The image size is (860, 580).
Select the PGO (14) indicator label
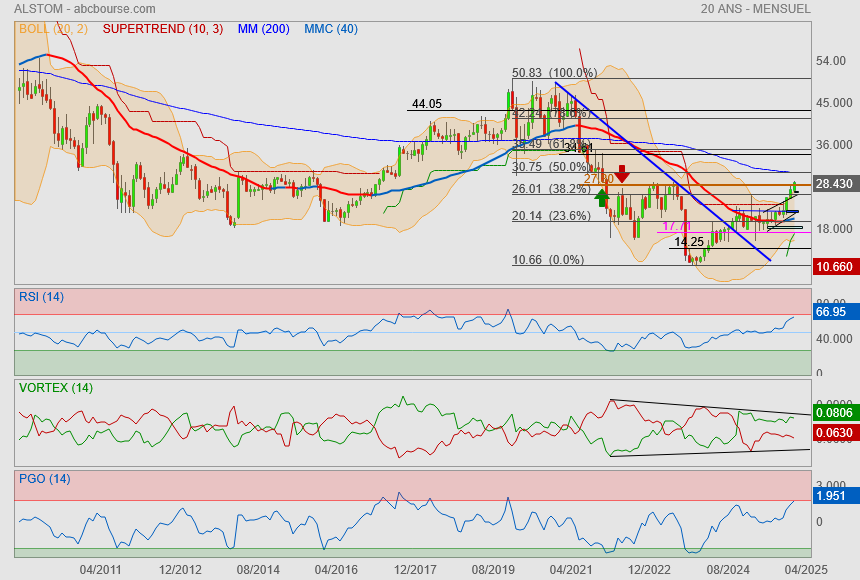(44, 479)
